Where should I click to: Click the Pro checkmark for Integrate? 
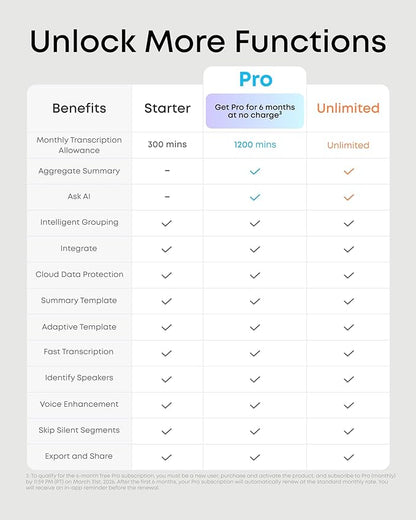coord(255,249)
